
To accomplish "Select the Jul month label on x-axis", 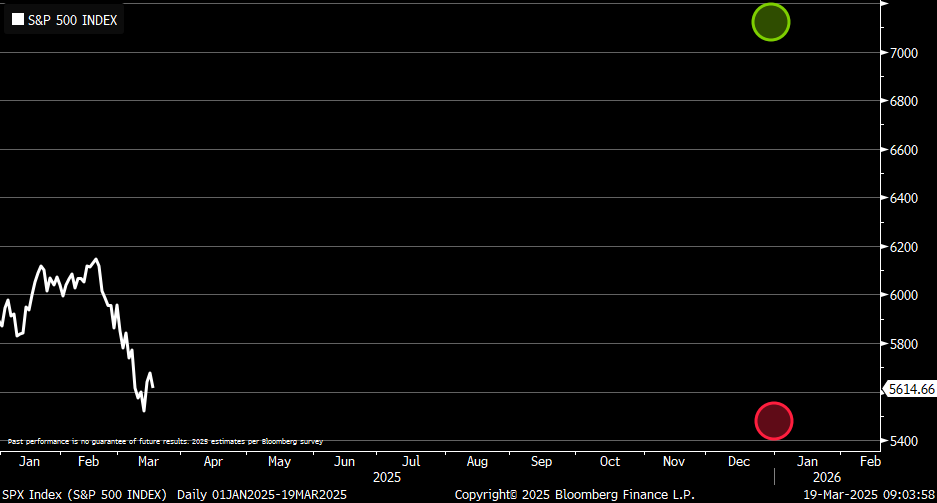I will click(x=409, y=462).
